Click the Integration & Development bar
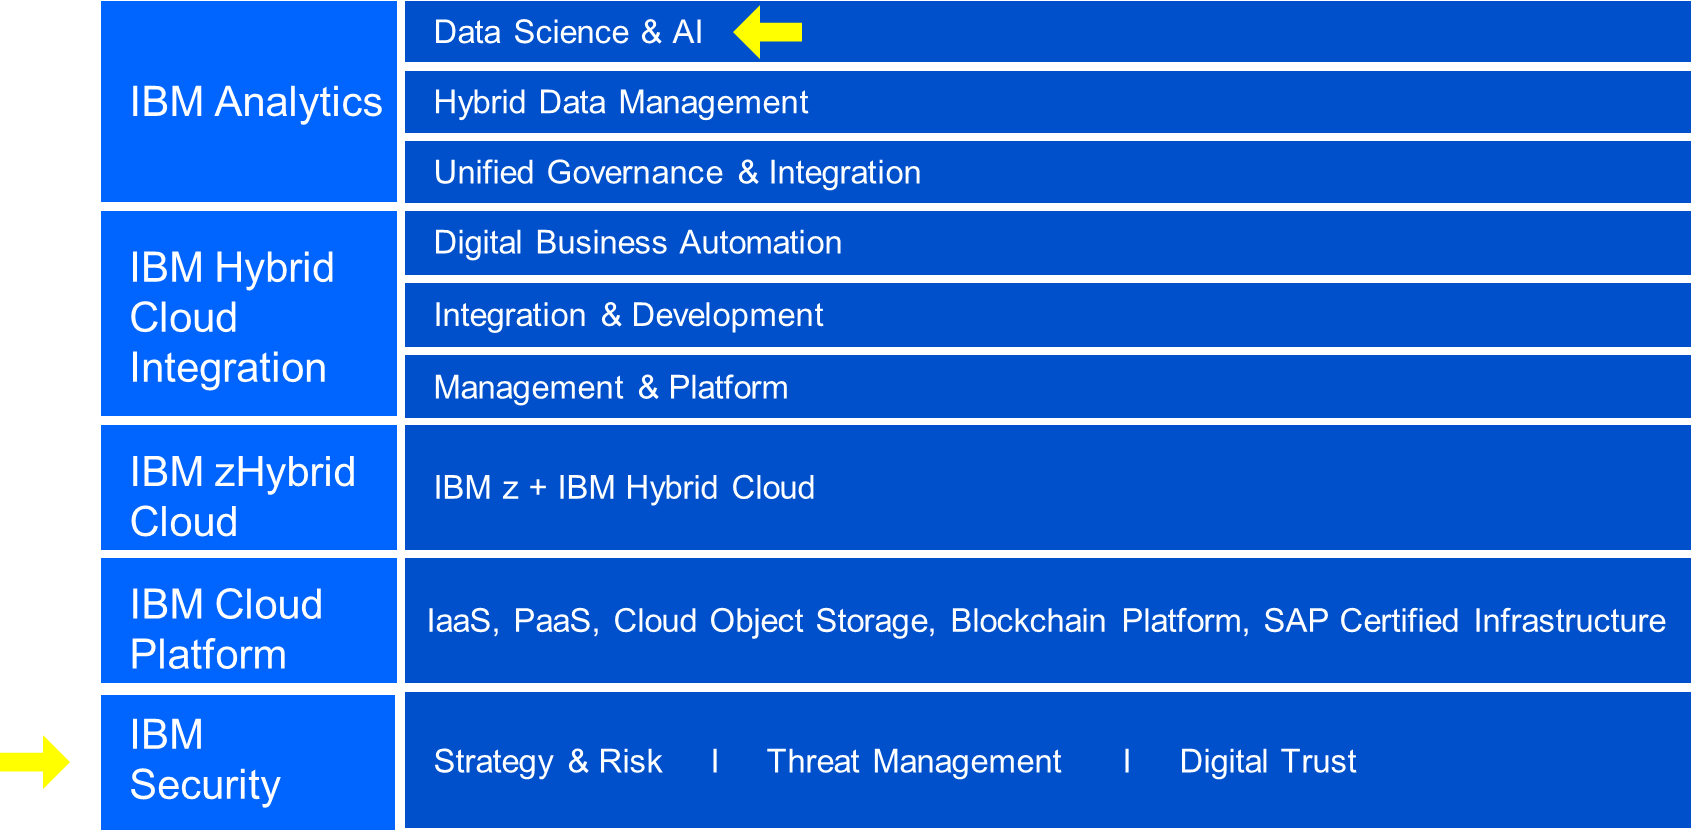The height and width of the screenshot is (834, 1691). (1047, 315)
